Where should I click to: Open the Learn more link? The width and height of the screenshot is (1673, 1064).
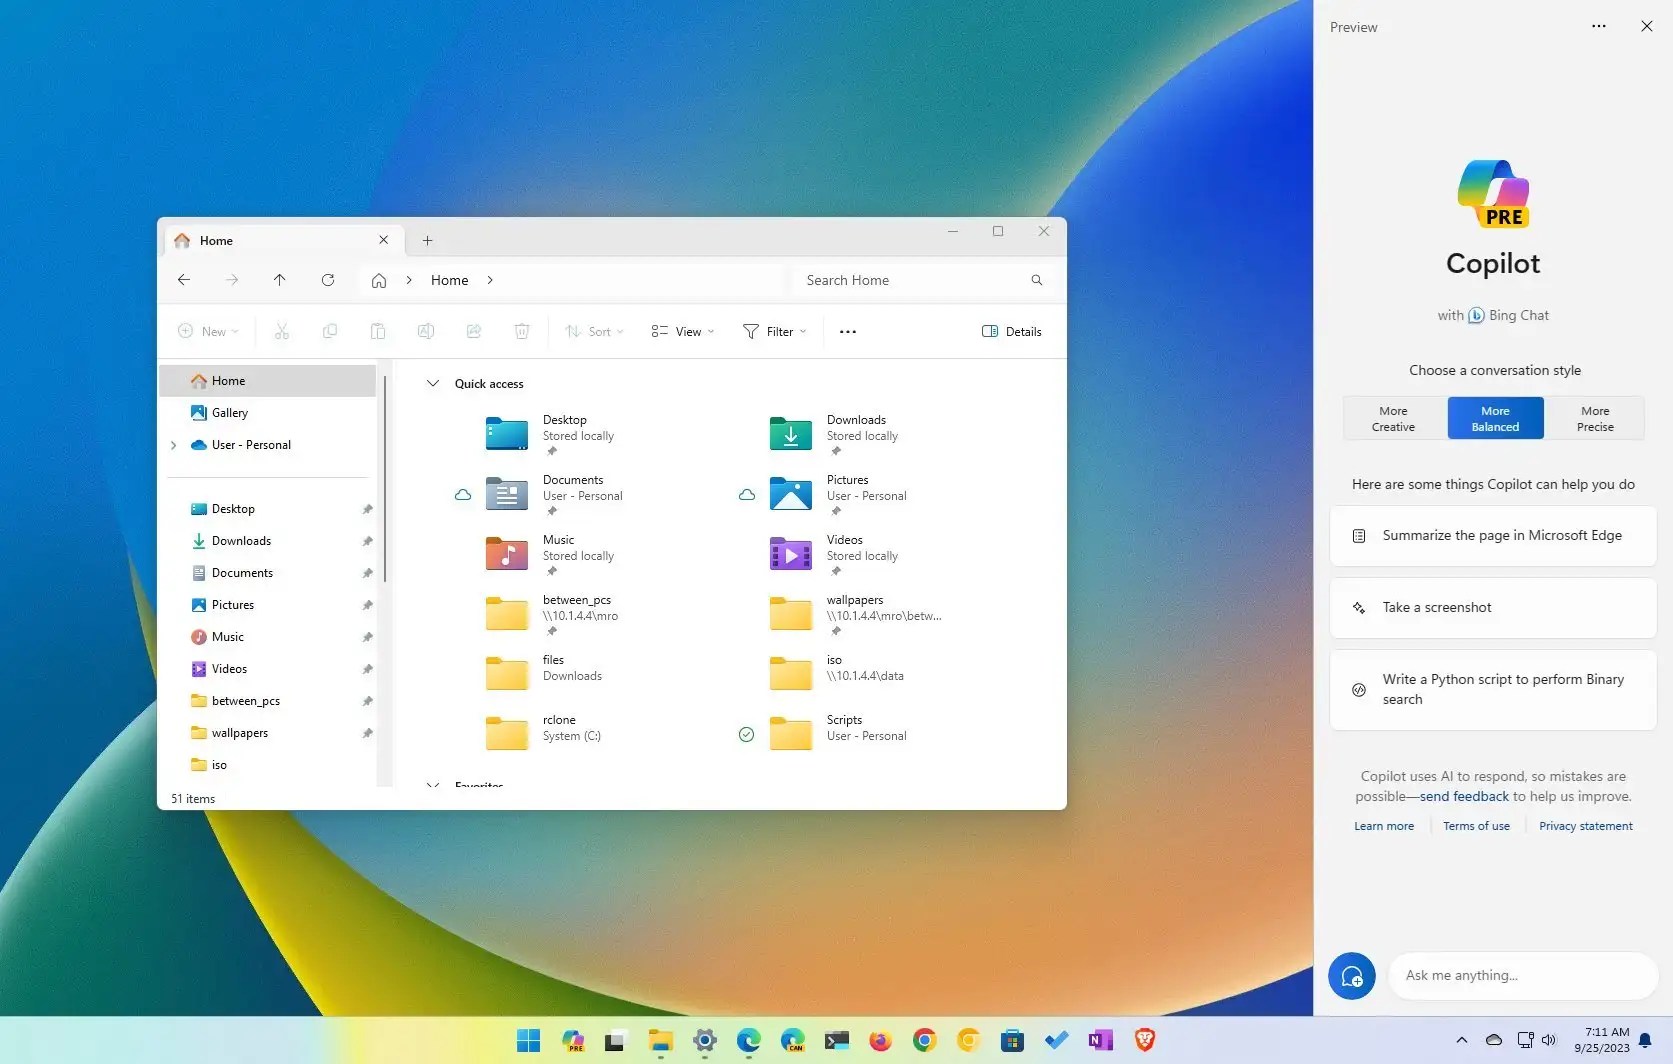(1384, 826)
